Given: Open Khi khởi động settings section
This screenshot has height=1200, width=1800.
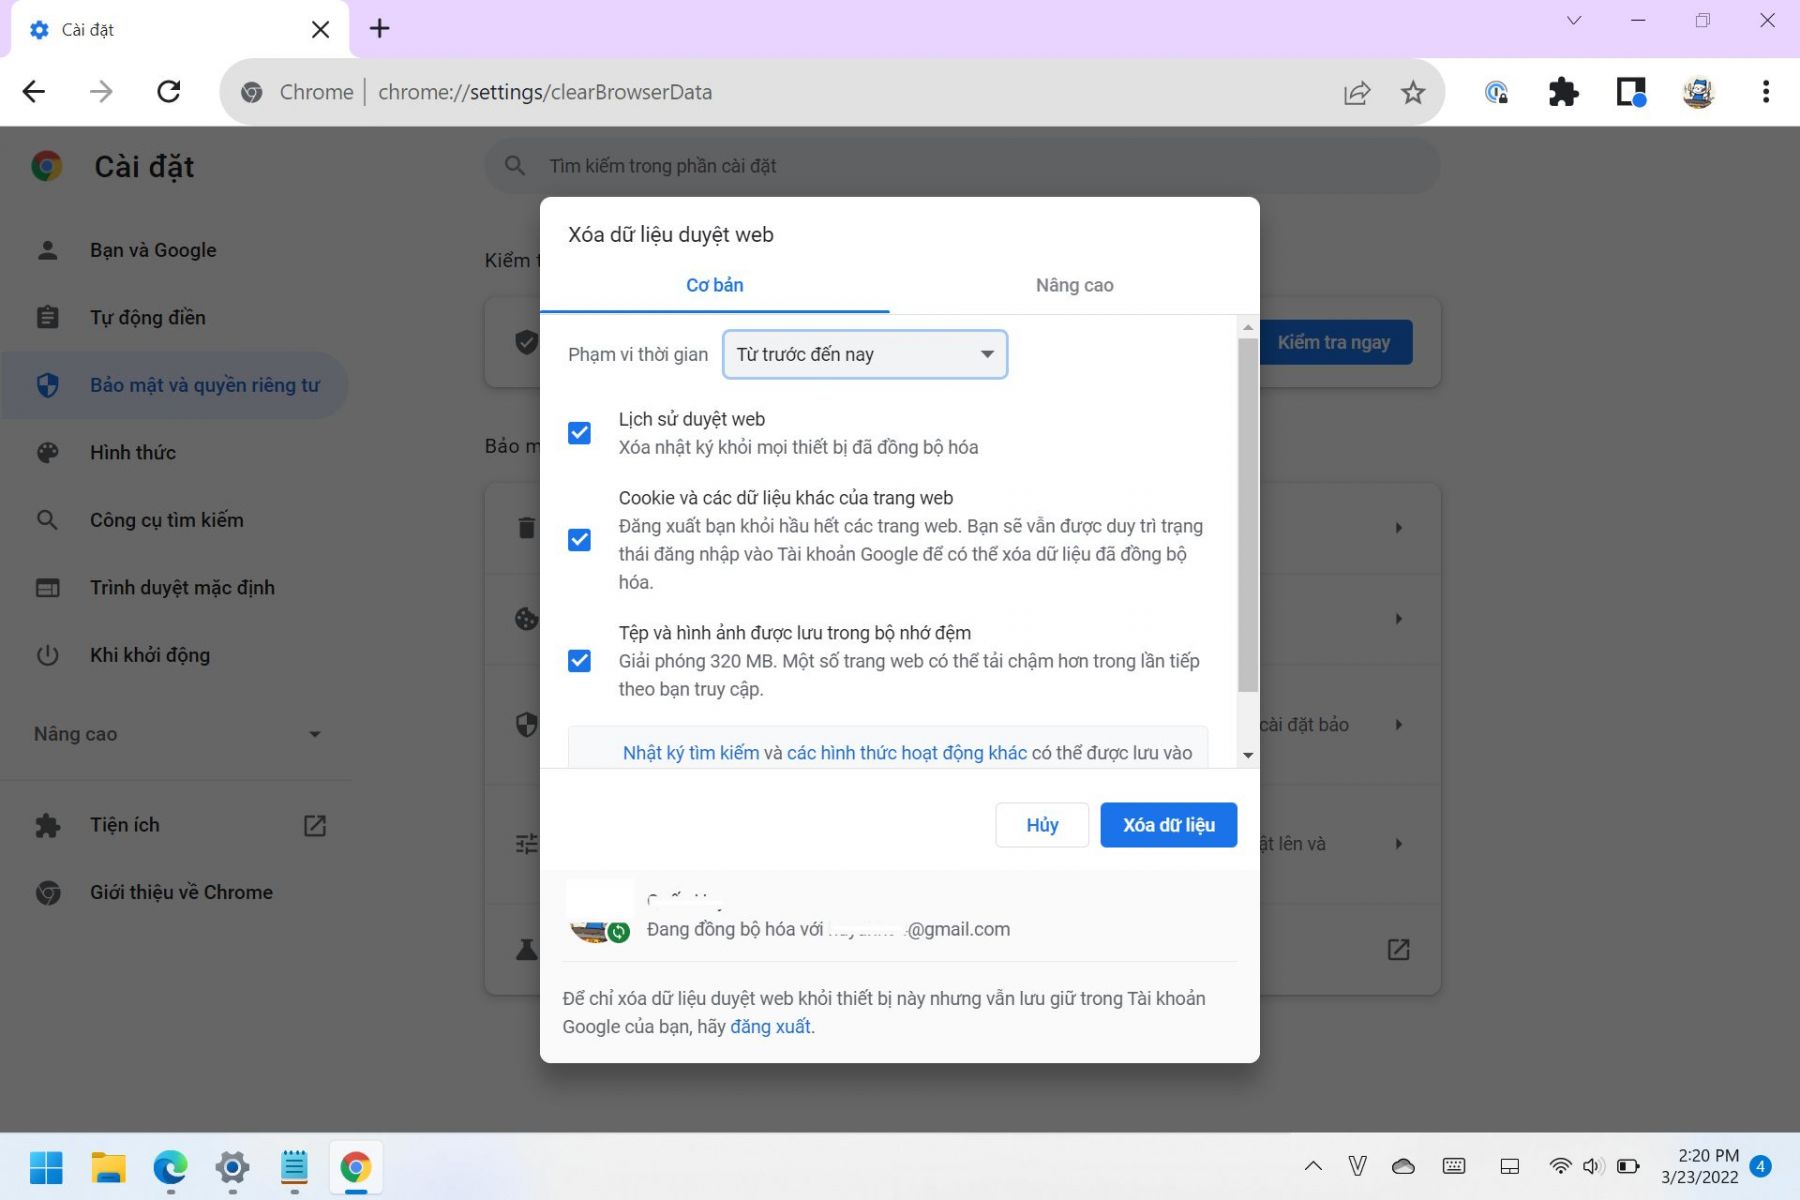Looking at the screenshot, I should 150,655.
